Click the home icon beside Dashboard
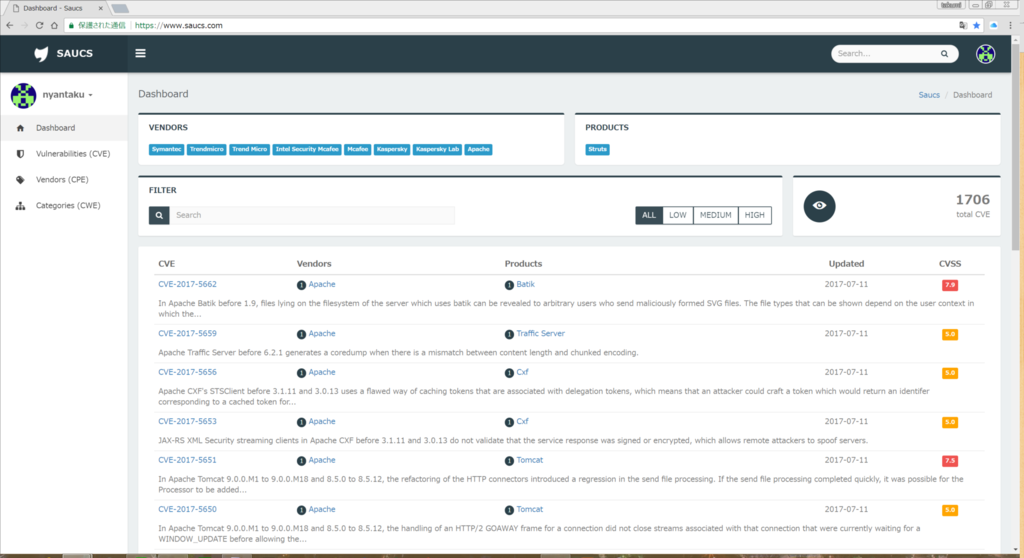 (20, 128)
